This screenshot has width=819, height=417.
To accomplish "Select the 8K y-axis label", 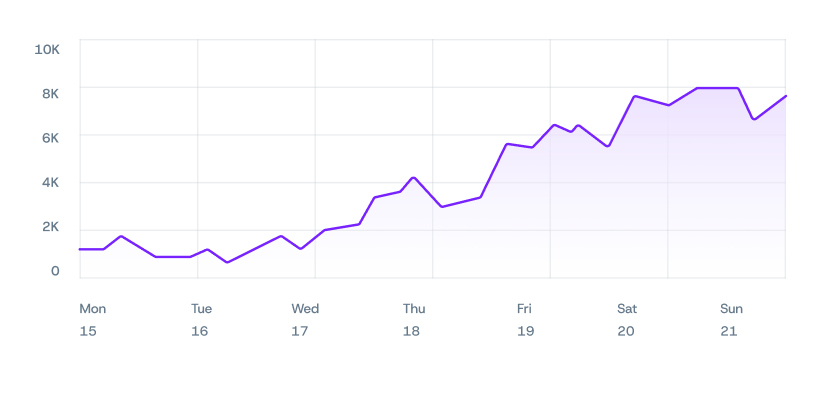I will point(50,93).
